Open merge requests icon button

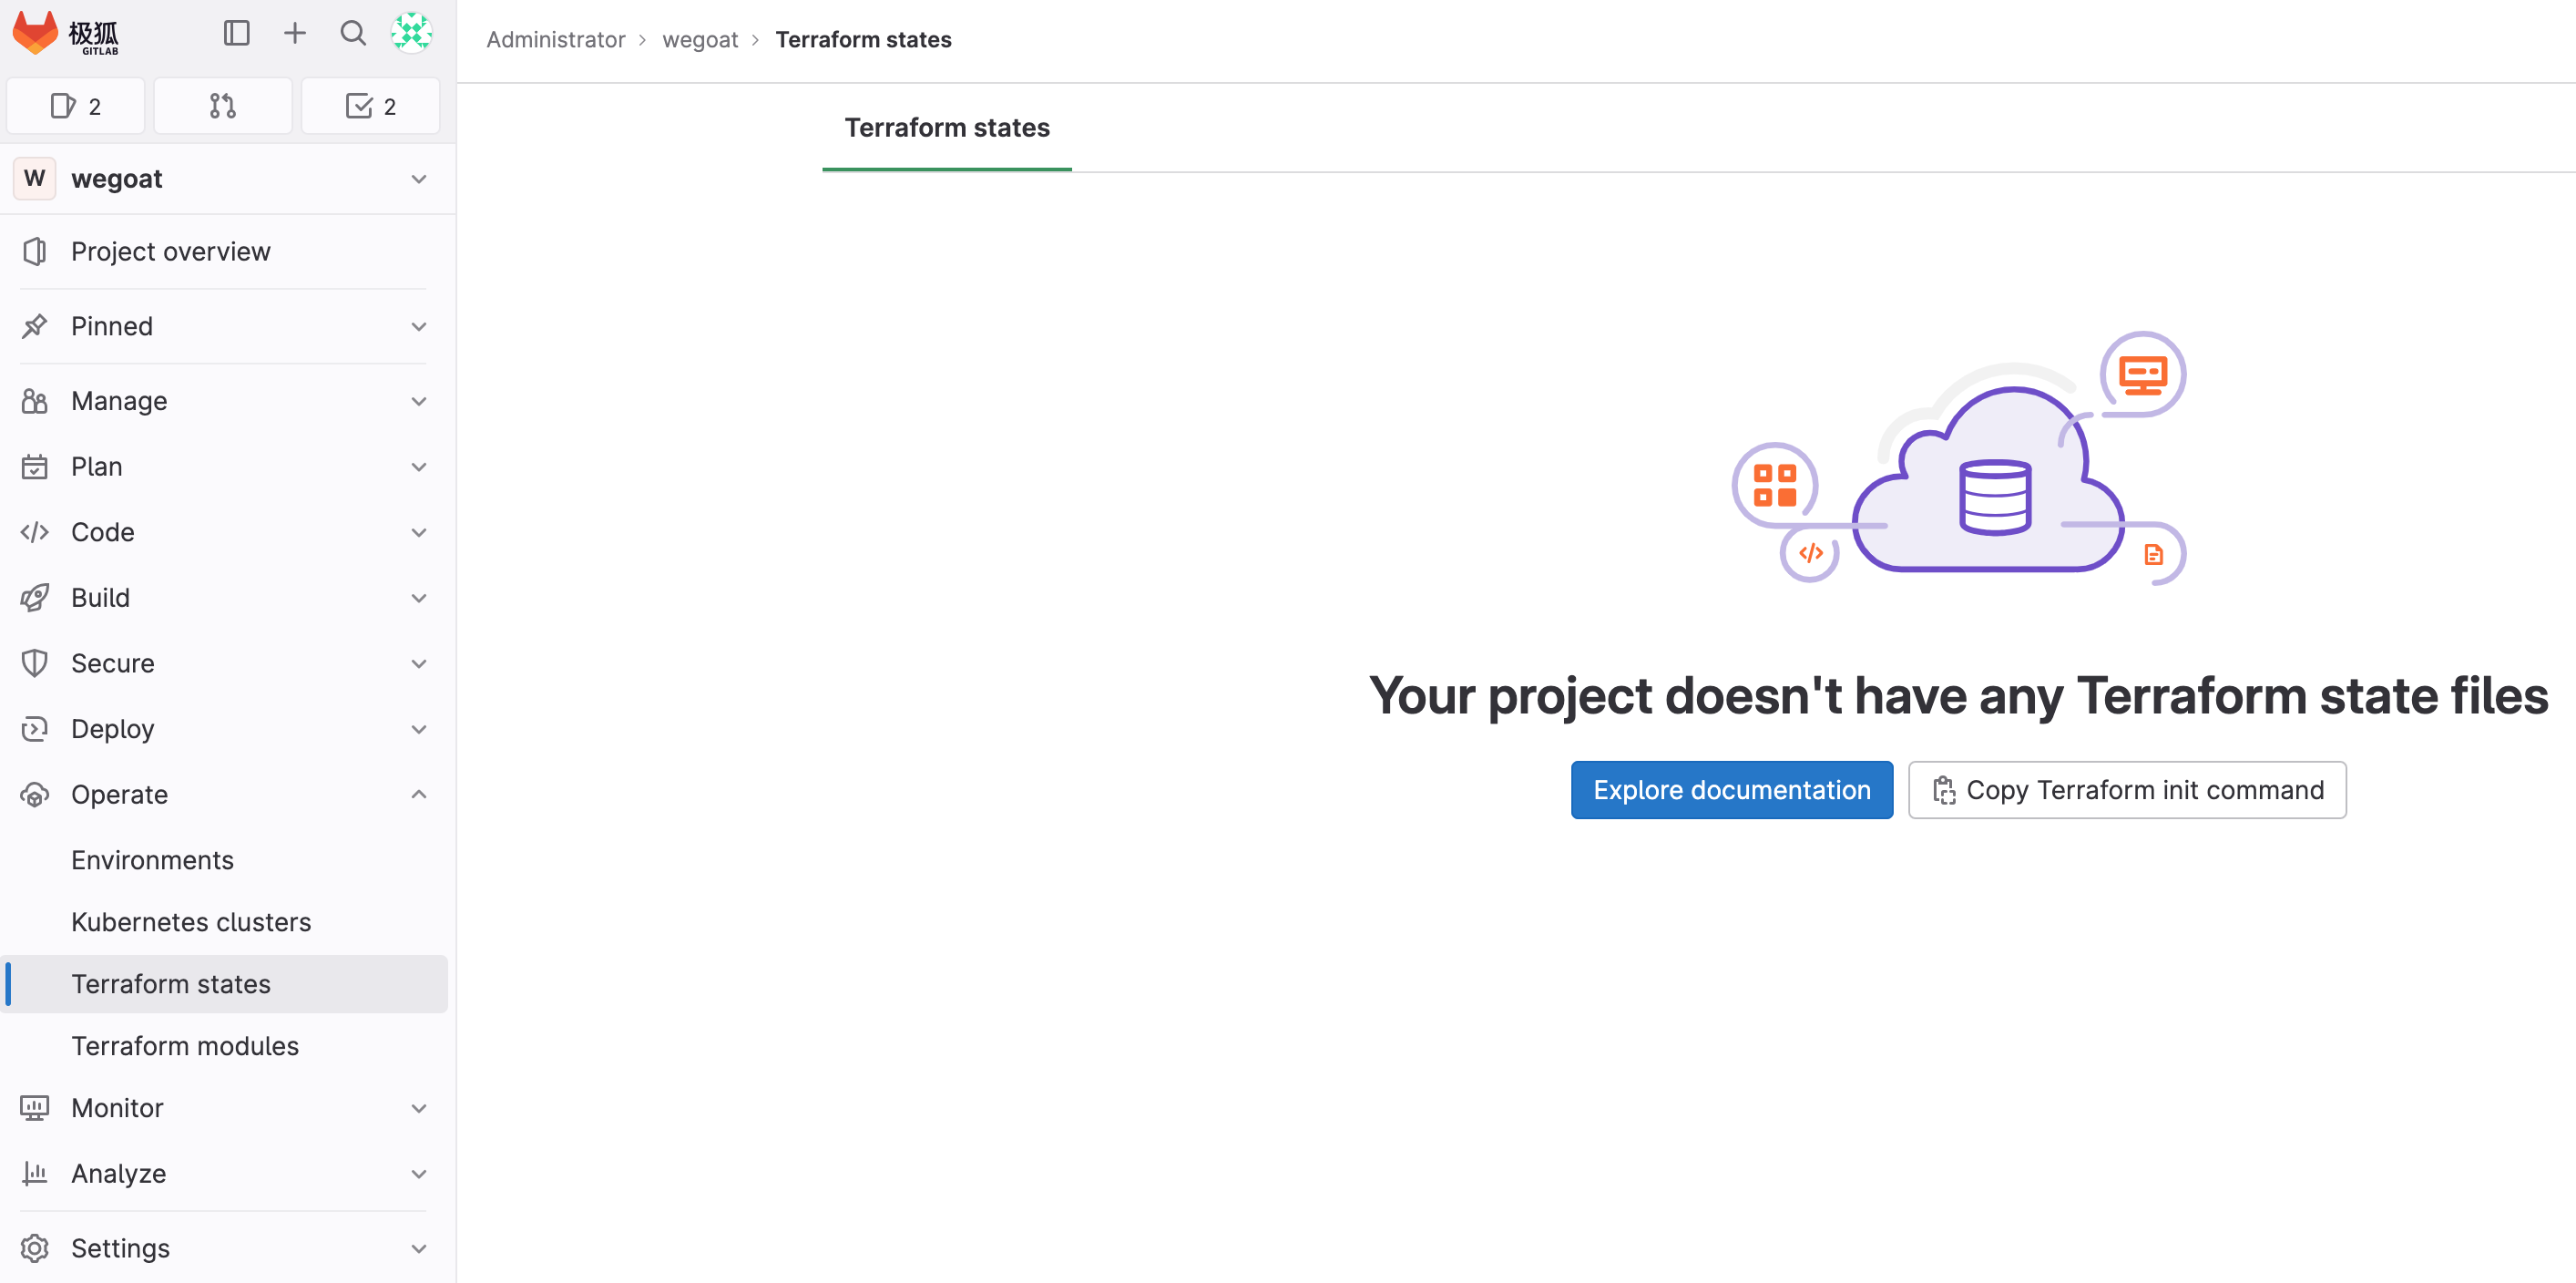pyautogui.click(x=222, y=106)
